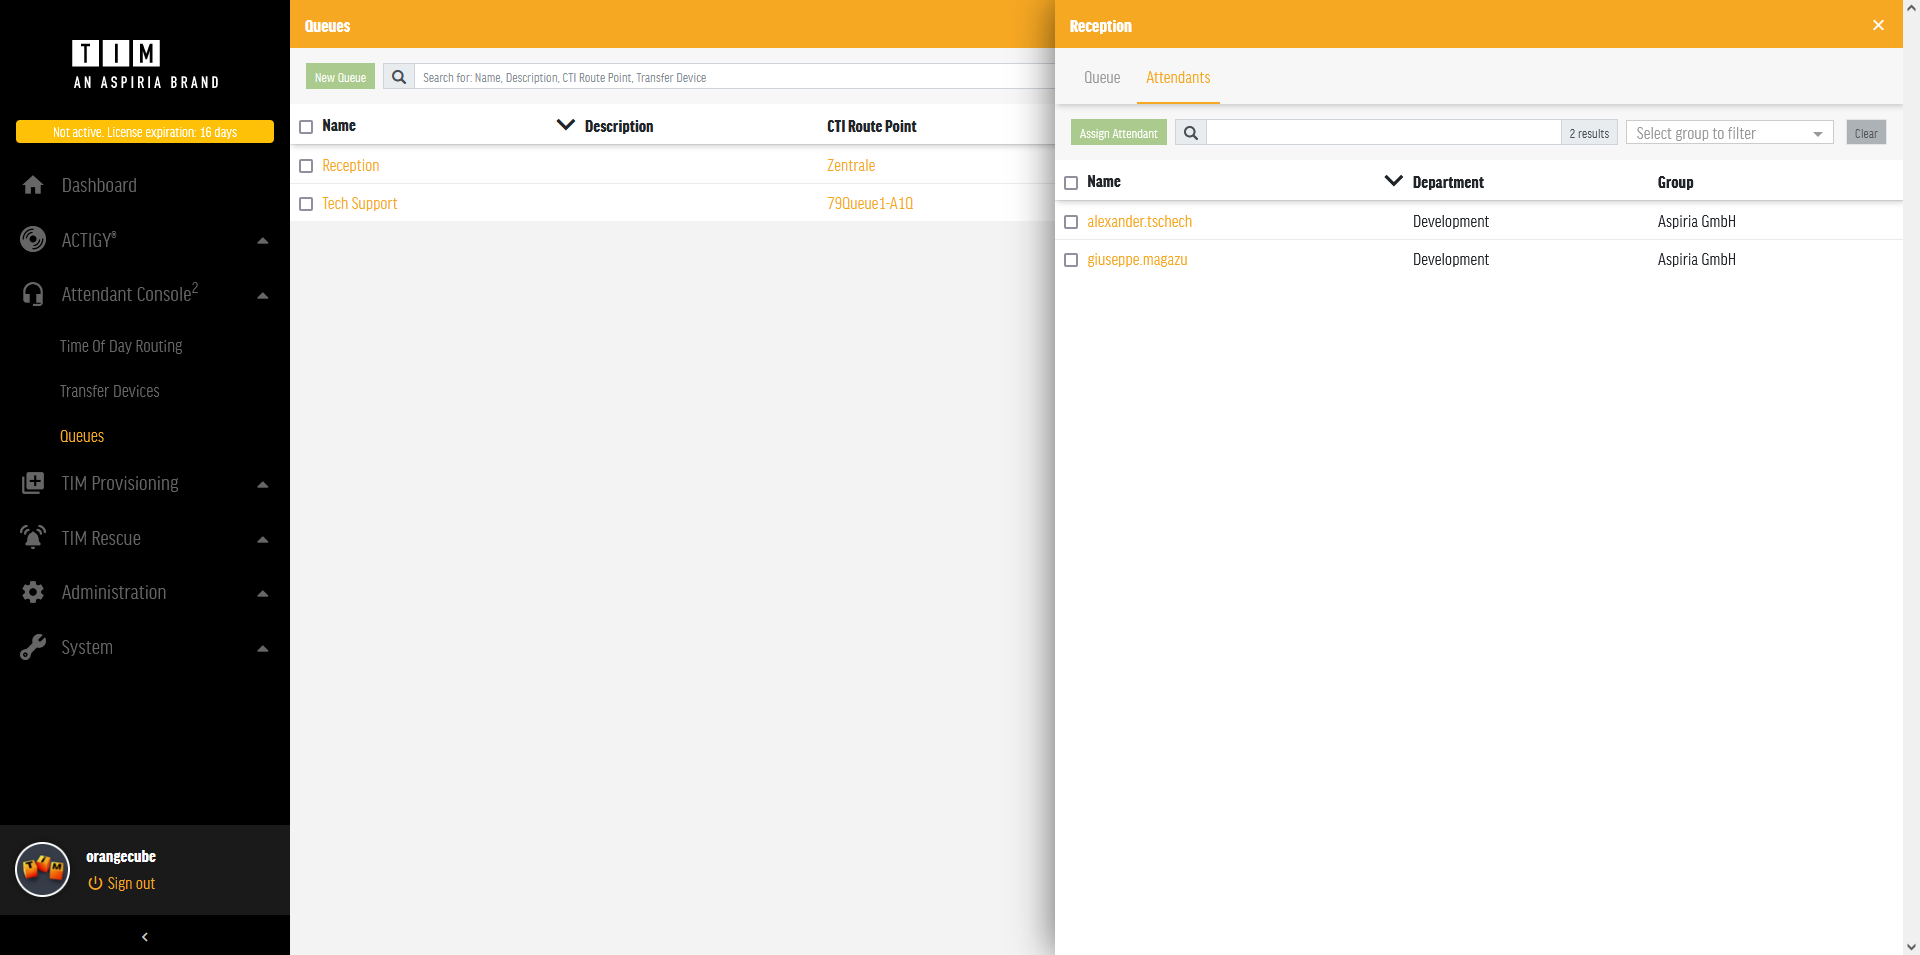Focus the Queues search input field
This screenshot has width=1920, height=955.
pos(735,77)
